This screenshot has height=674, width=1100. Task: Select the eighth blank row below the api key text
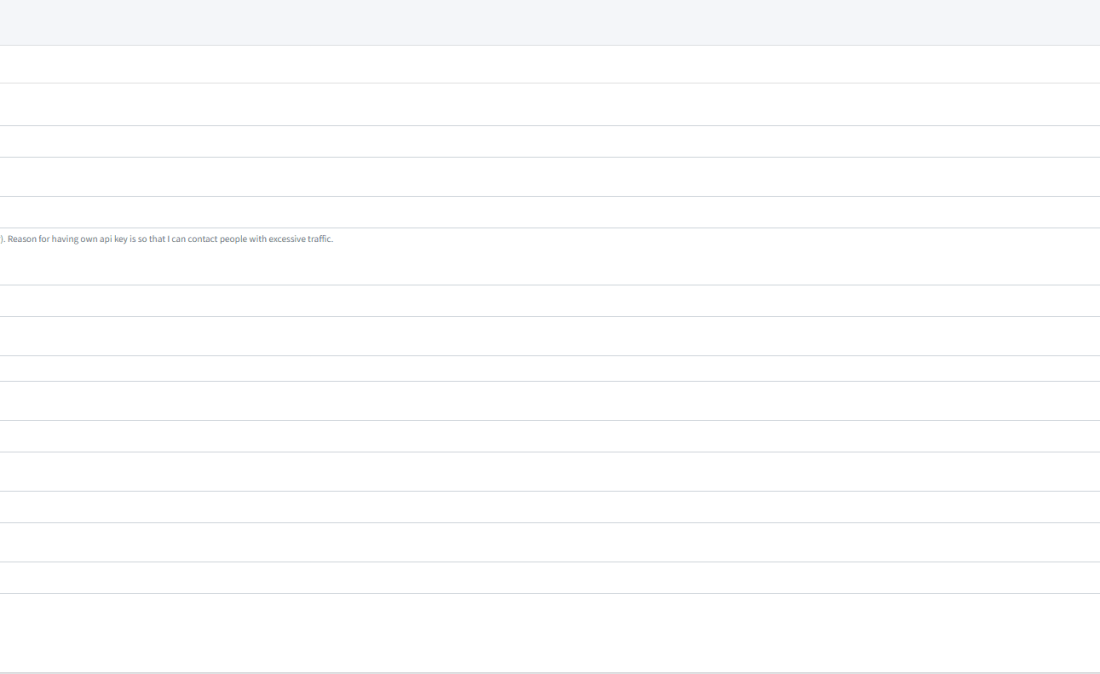click(x=550, y=542)
